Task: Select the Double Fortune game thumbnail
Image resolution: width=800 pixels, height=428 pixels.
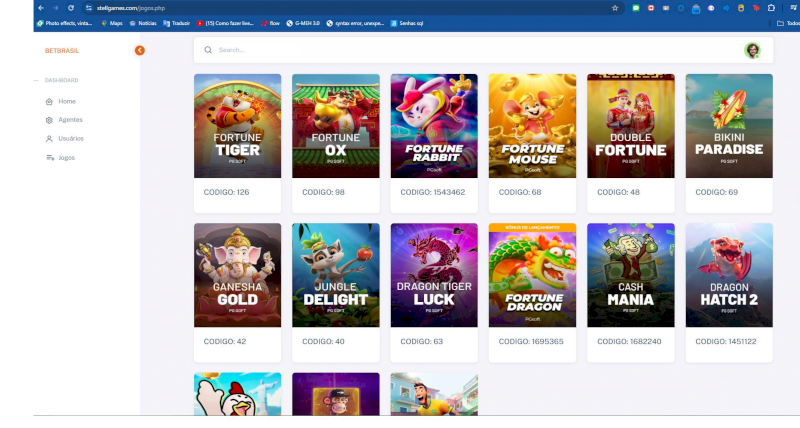Action: 631,126
